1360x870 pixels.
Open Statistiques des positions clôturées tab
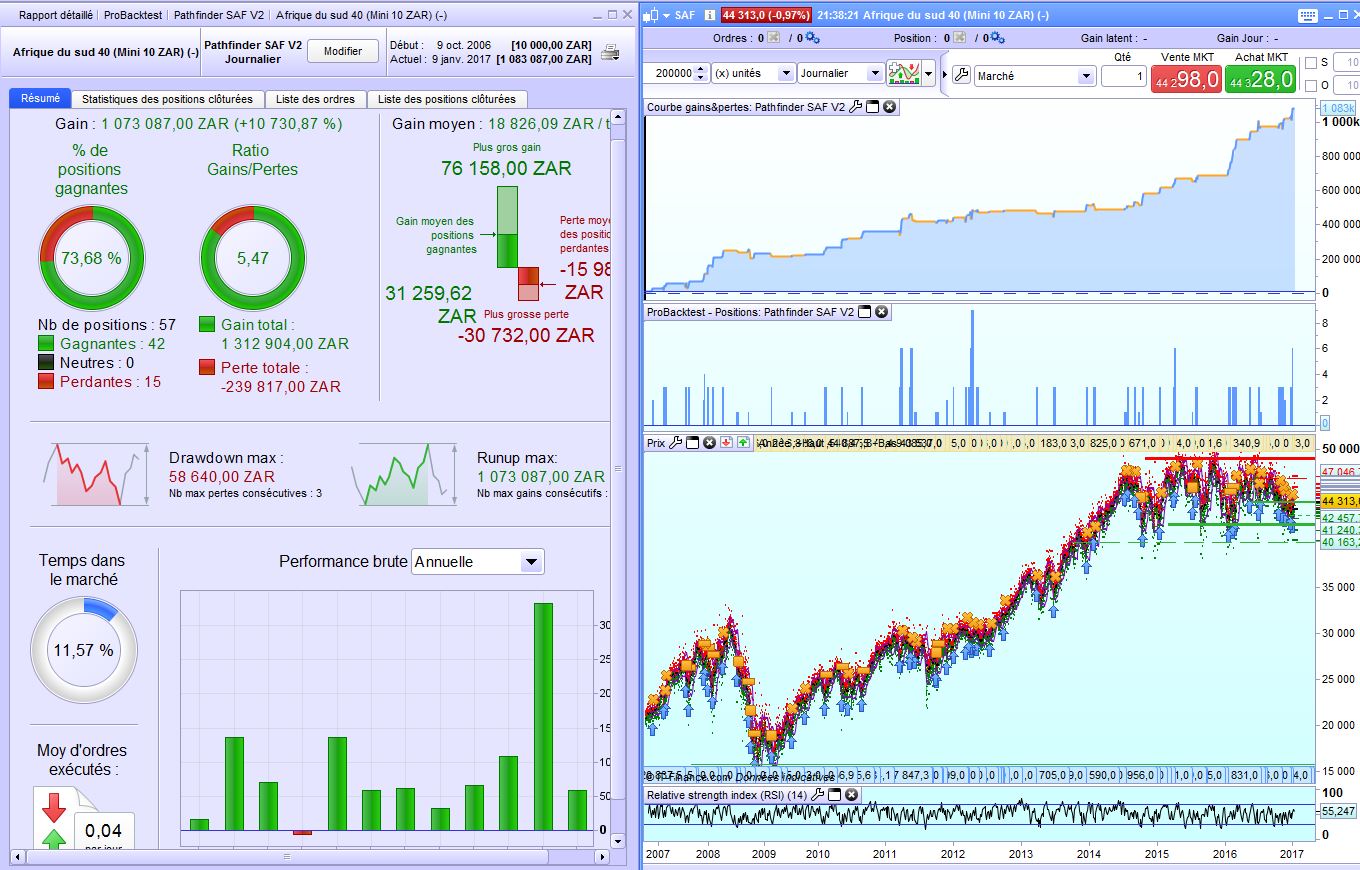(167, 99)
